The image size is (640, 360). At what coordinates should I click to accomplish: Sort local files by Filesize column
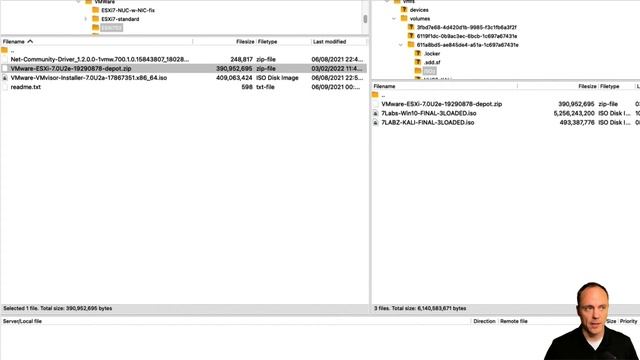coord(245,42)
